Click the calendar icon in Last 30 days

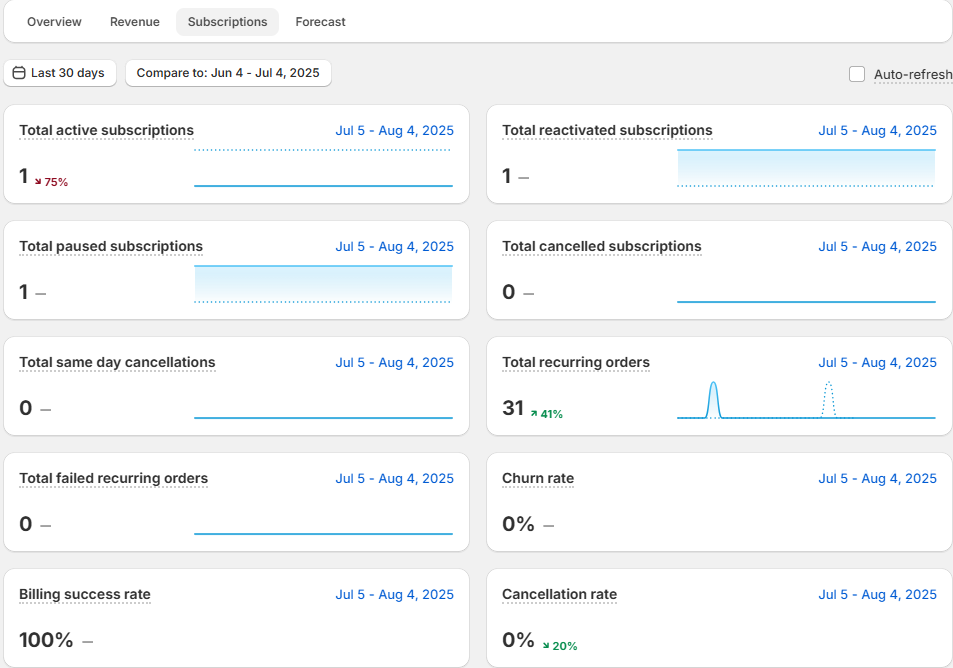19,73
